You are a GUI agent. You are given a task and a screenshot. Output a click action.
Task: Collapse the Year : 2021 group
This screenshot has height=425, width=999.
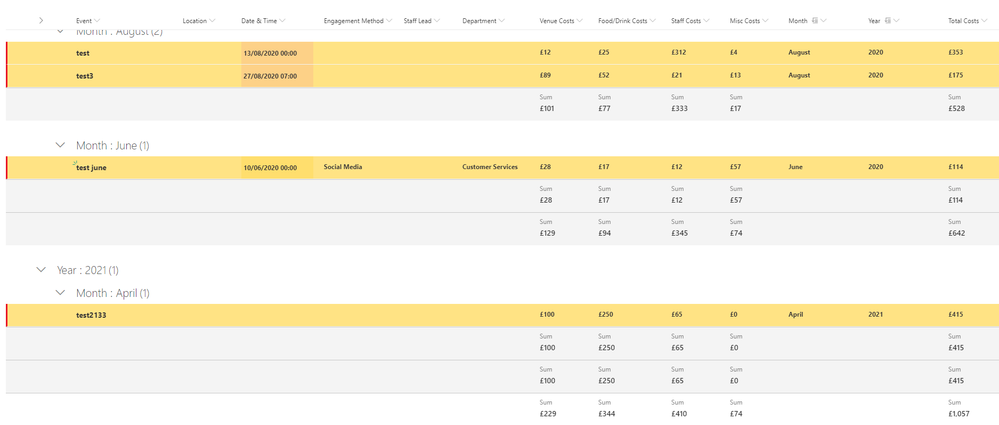(41, 270)
